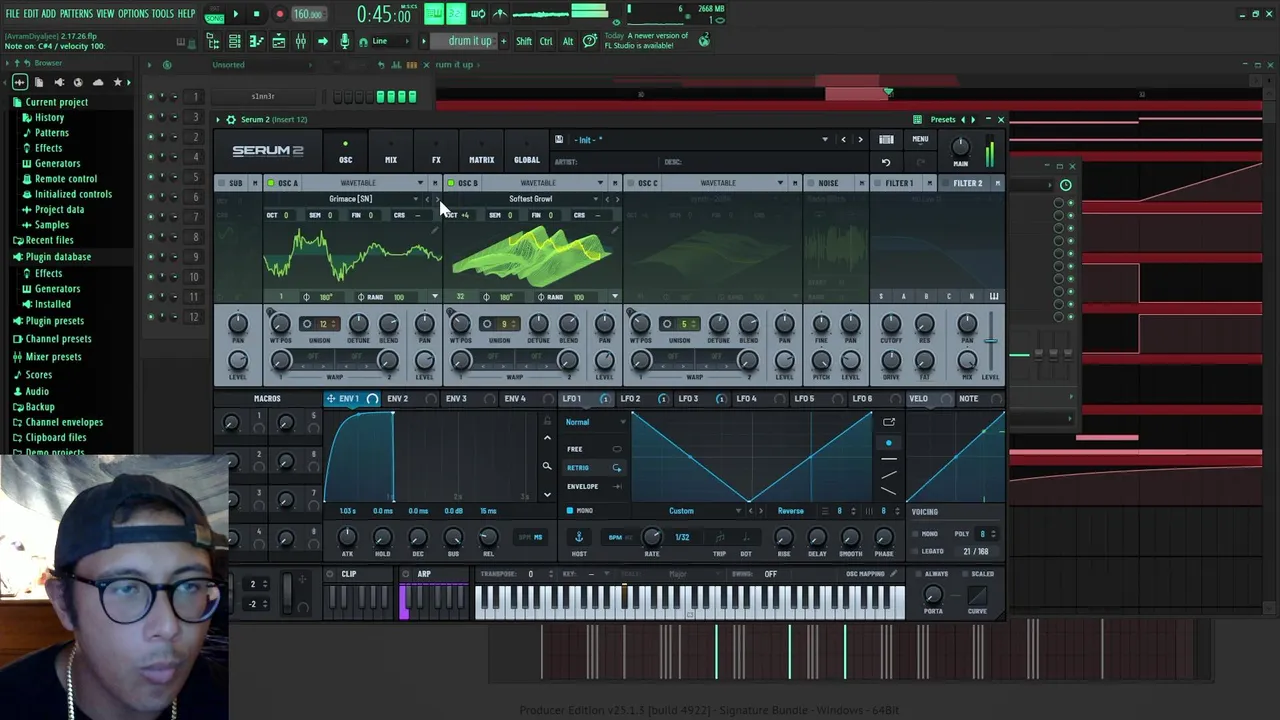Viewport: 1280px width, 720px height.
Task: Click next preset arrow in Serum header
Action: (x=860, y=140)
